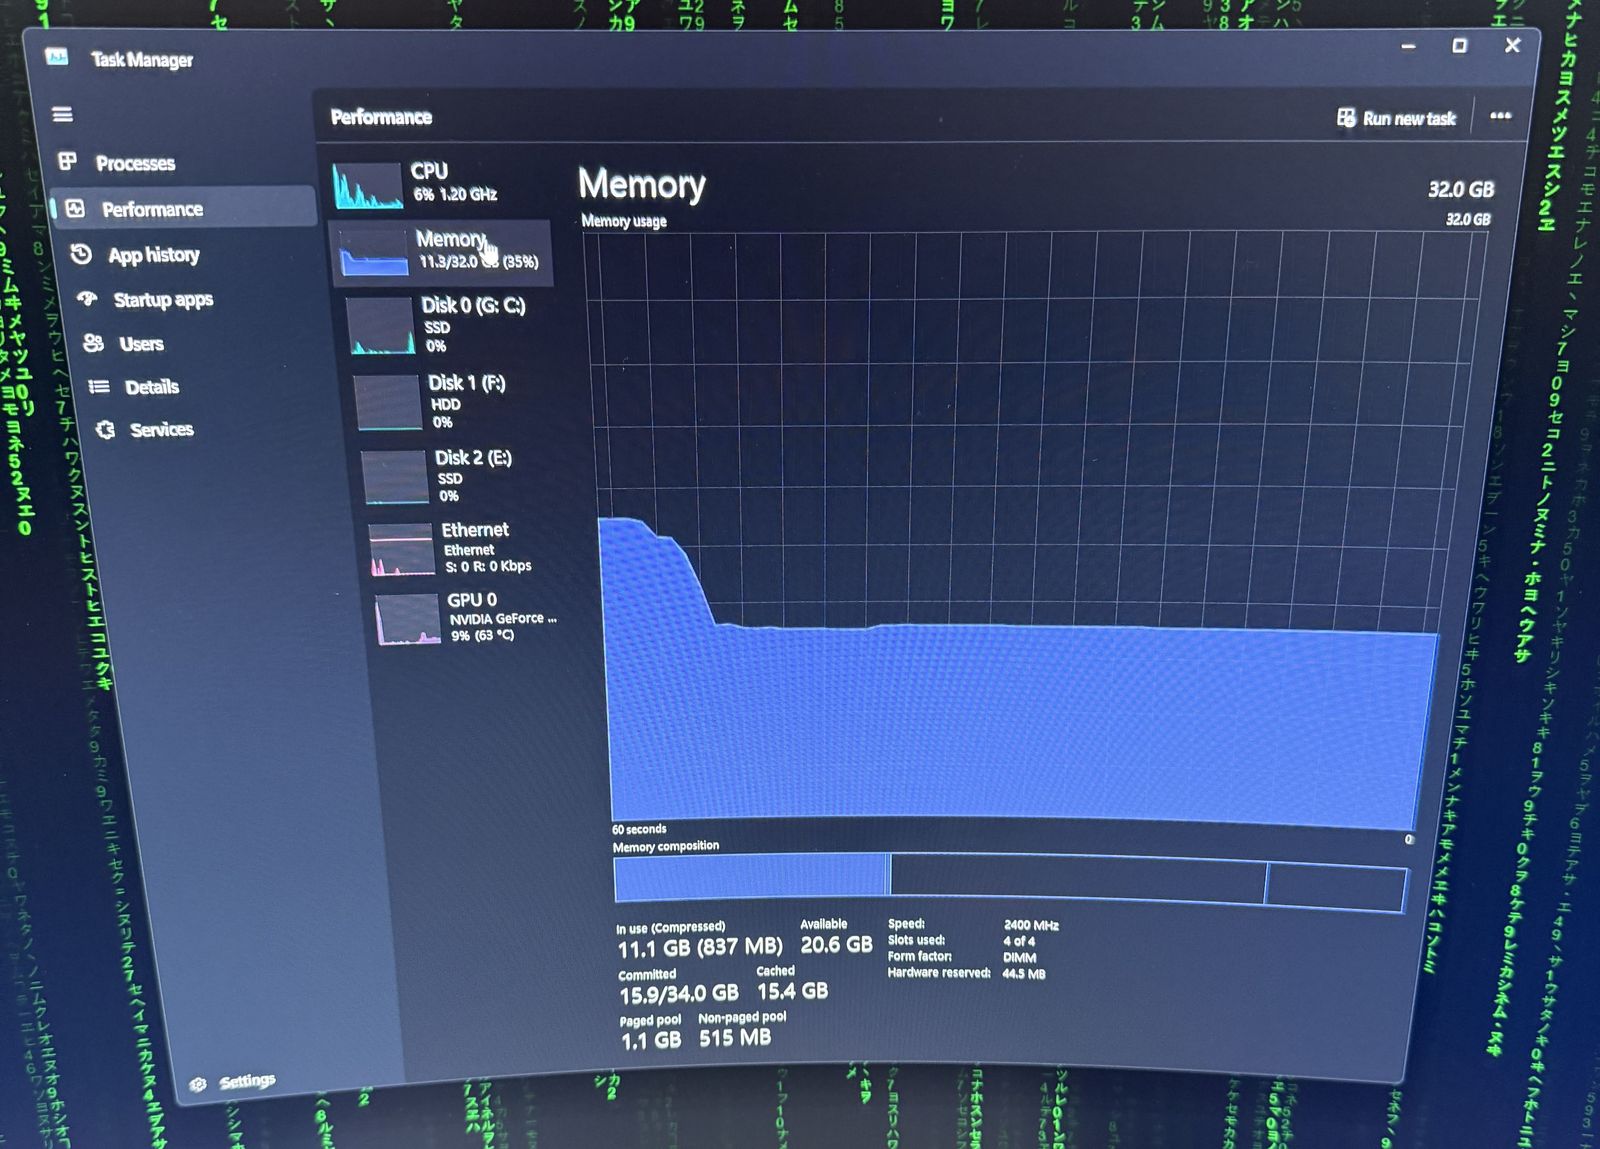Click the Slots used 4 of 4 value
This screenshot has width=1600, height=1149.
click(x=1019, y=941)
